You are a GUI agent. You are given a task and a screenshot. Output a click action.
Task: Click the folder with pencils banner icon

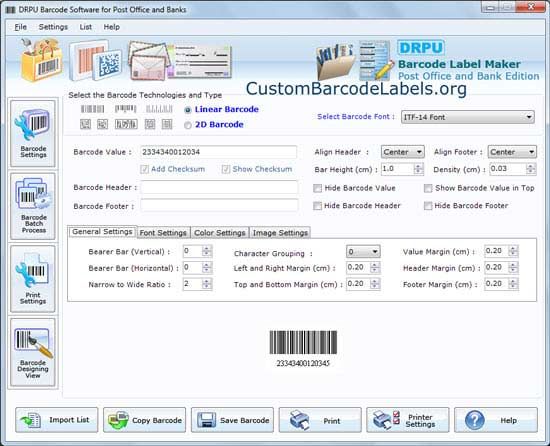tap(336, 61)
